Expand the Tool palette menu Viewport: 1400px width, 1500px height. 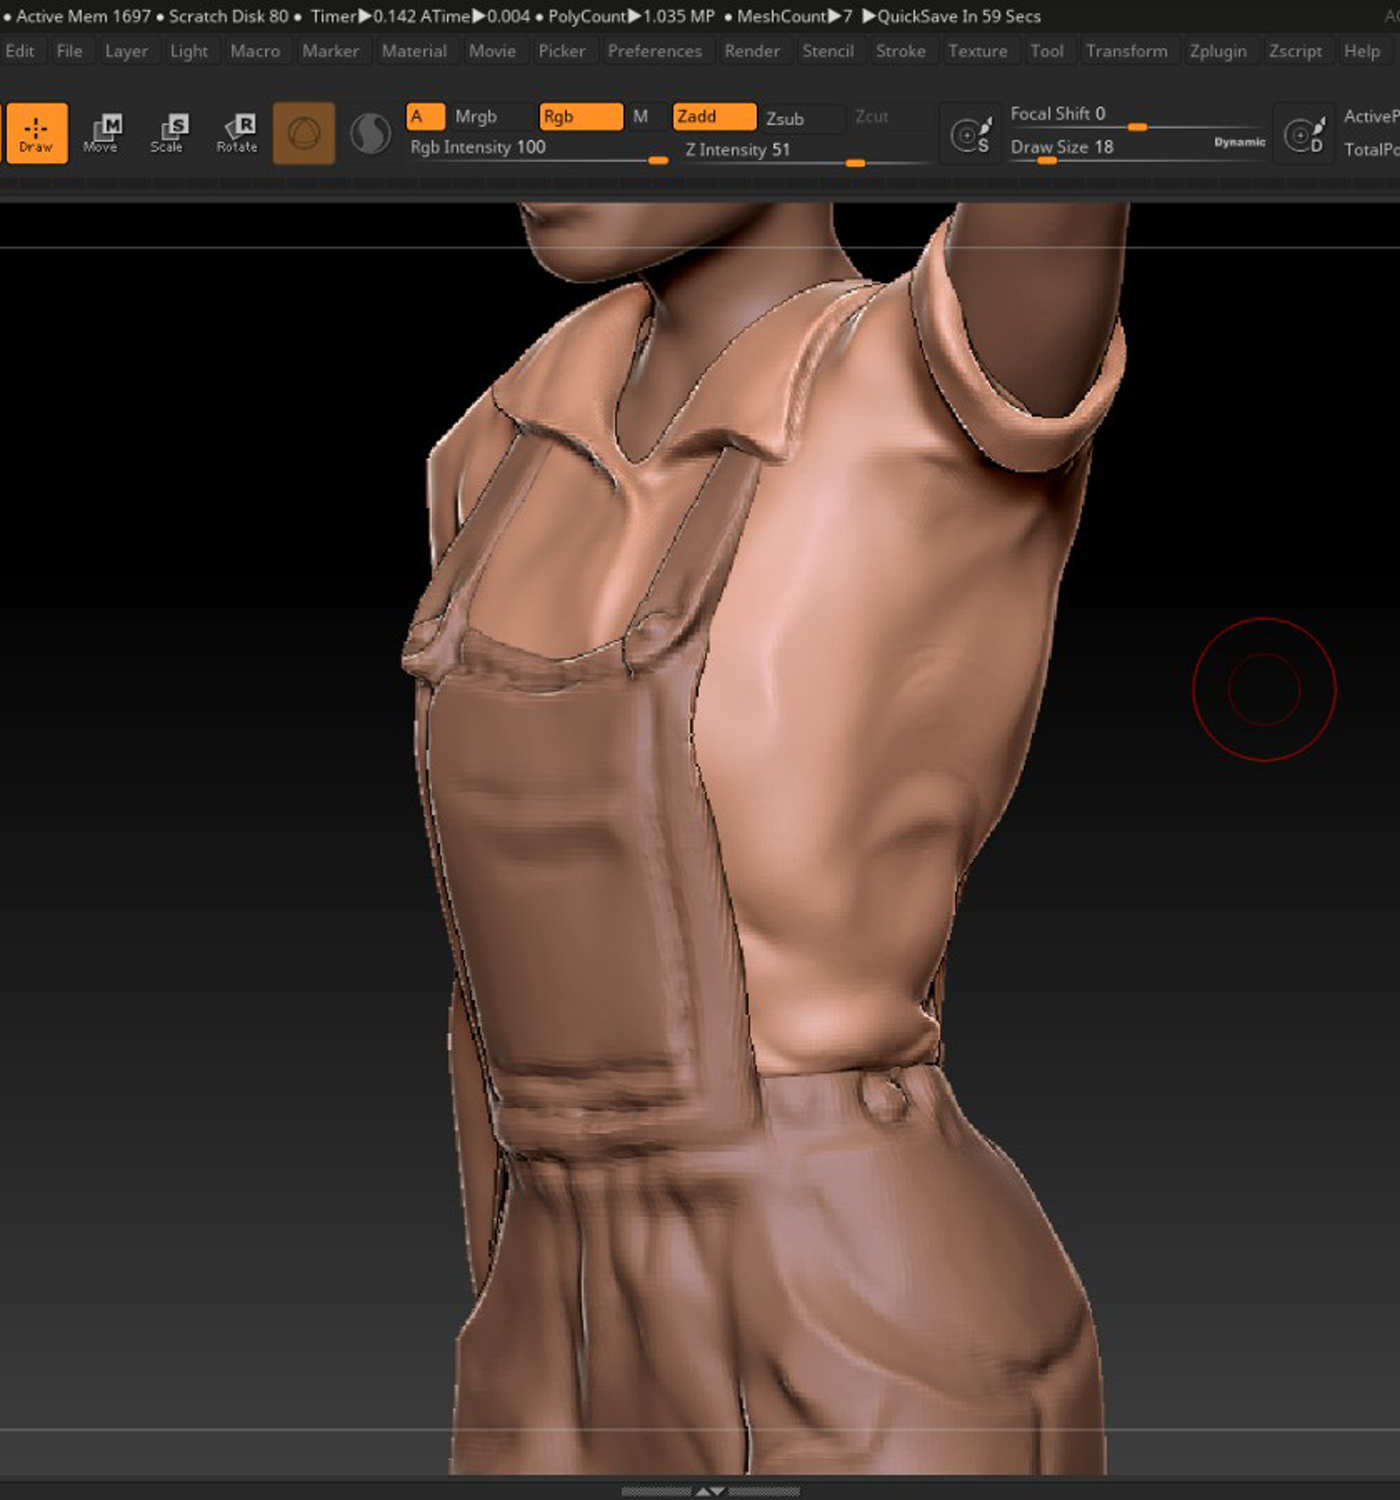pyautogui.click(x=1047, y=51)
